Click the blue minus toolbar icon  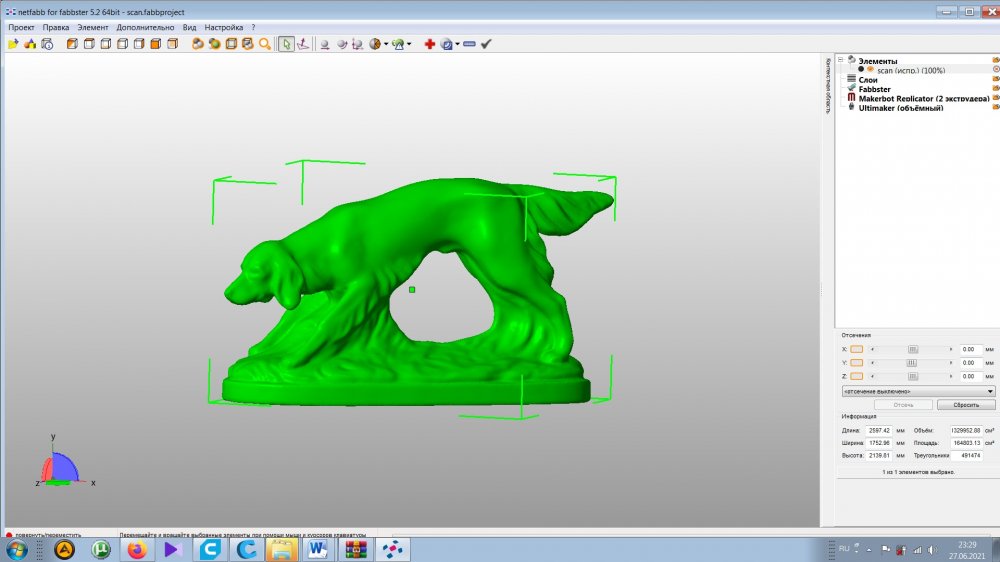(x=469, y=44)
